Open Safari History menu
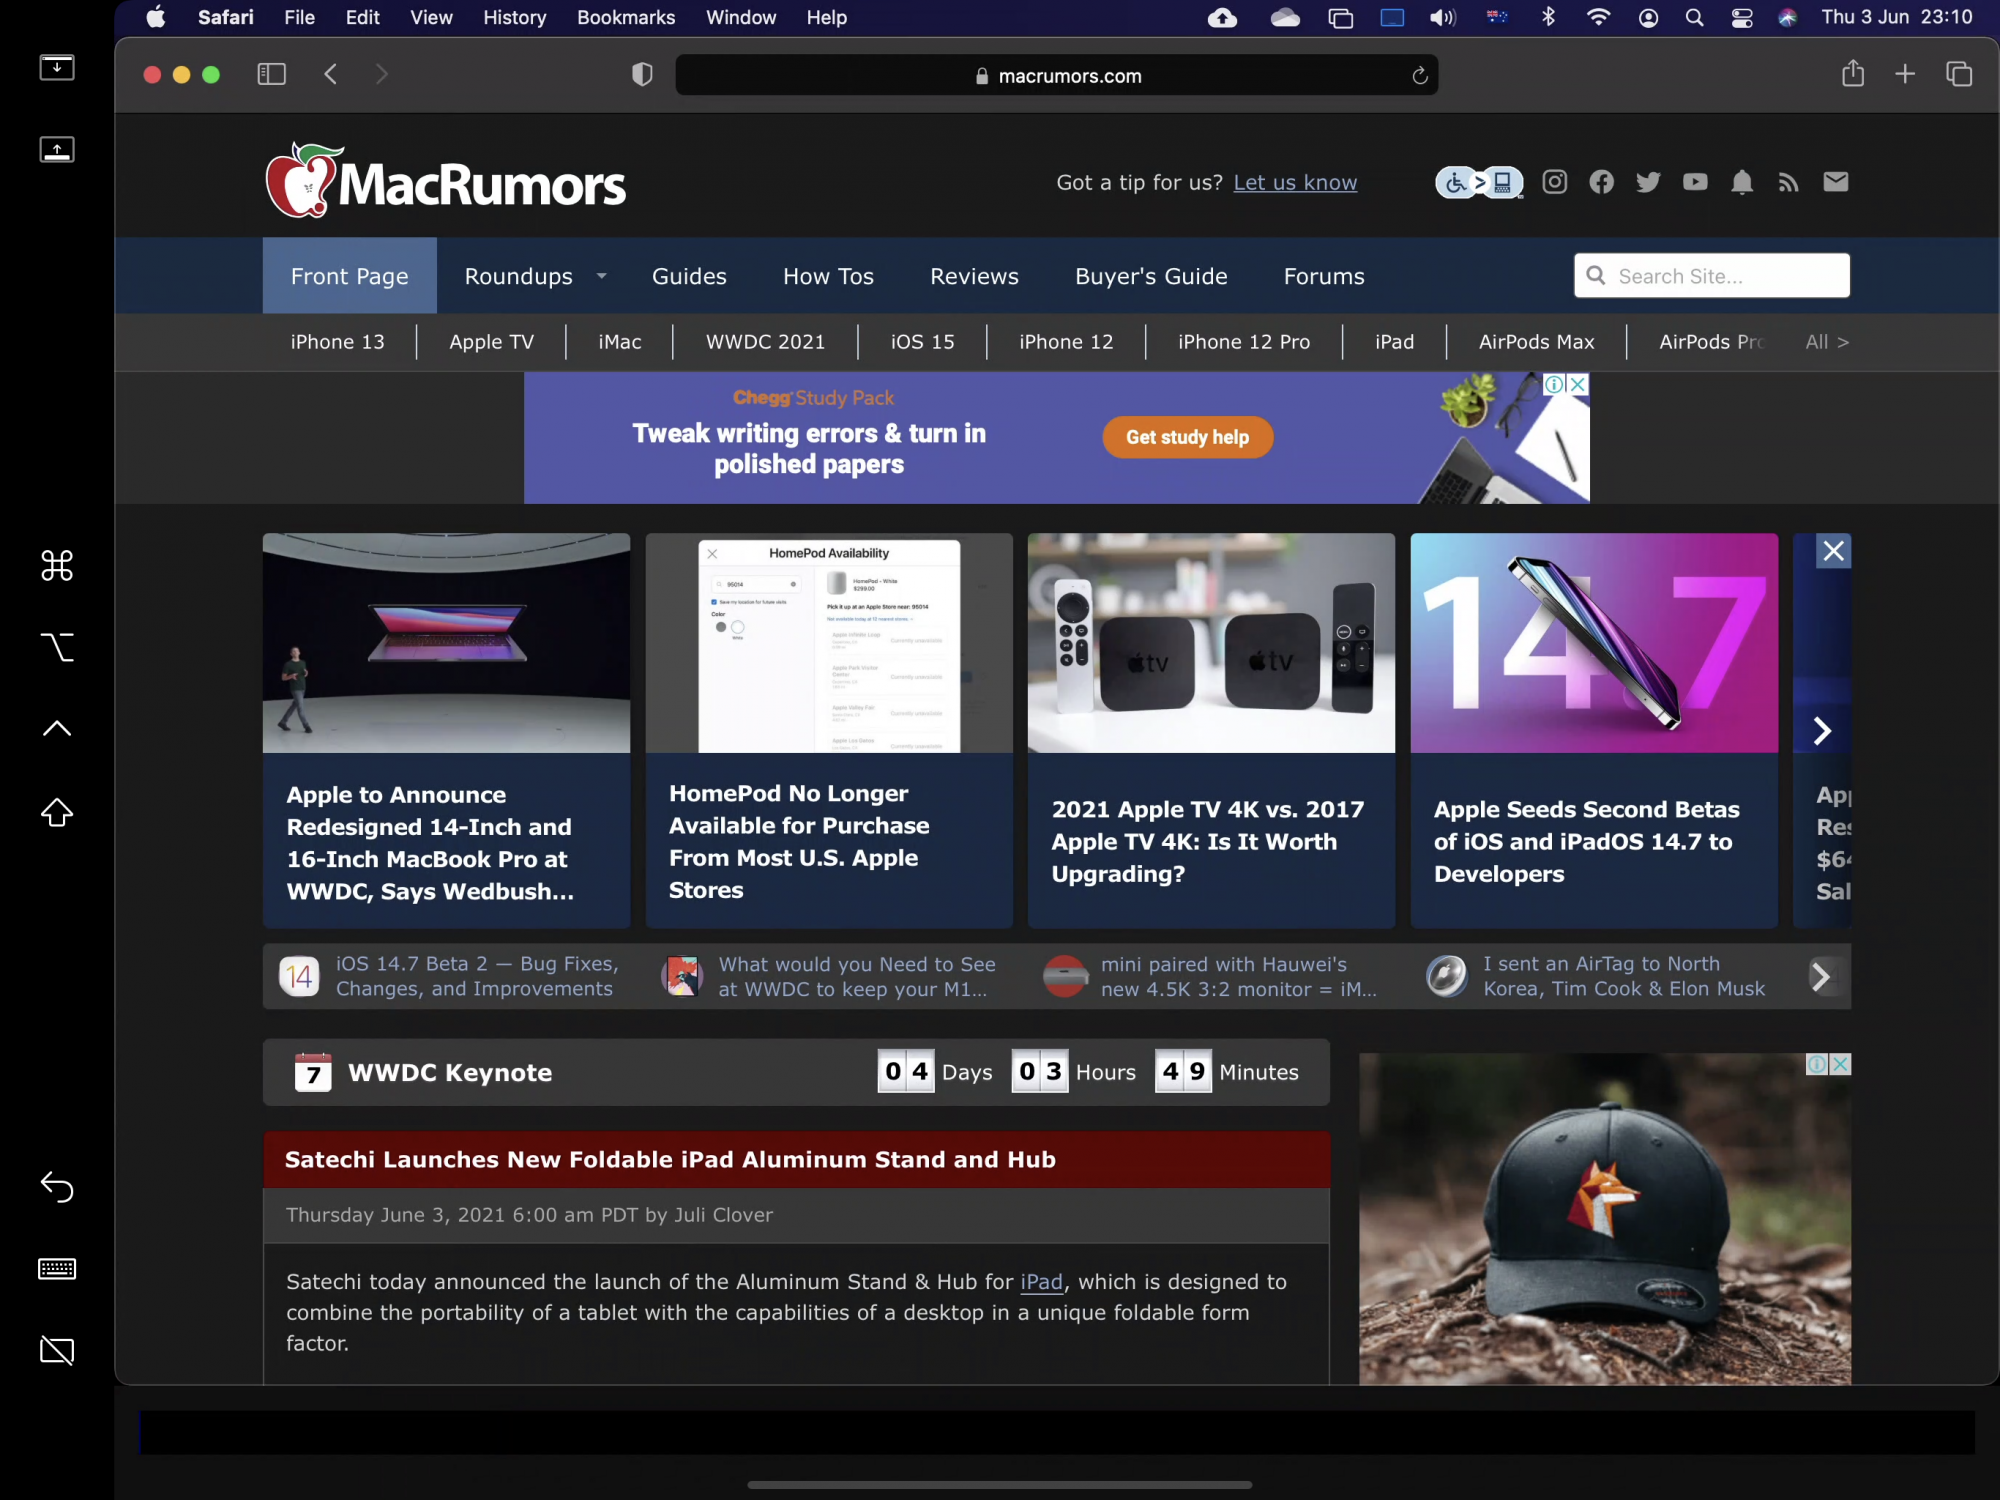Screen dimensions: 2000x1500 (514, 17)
